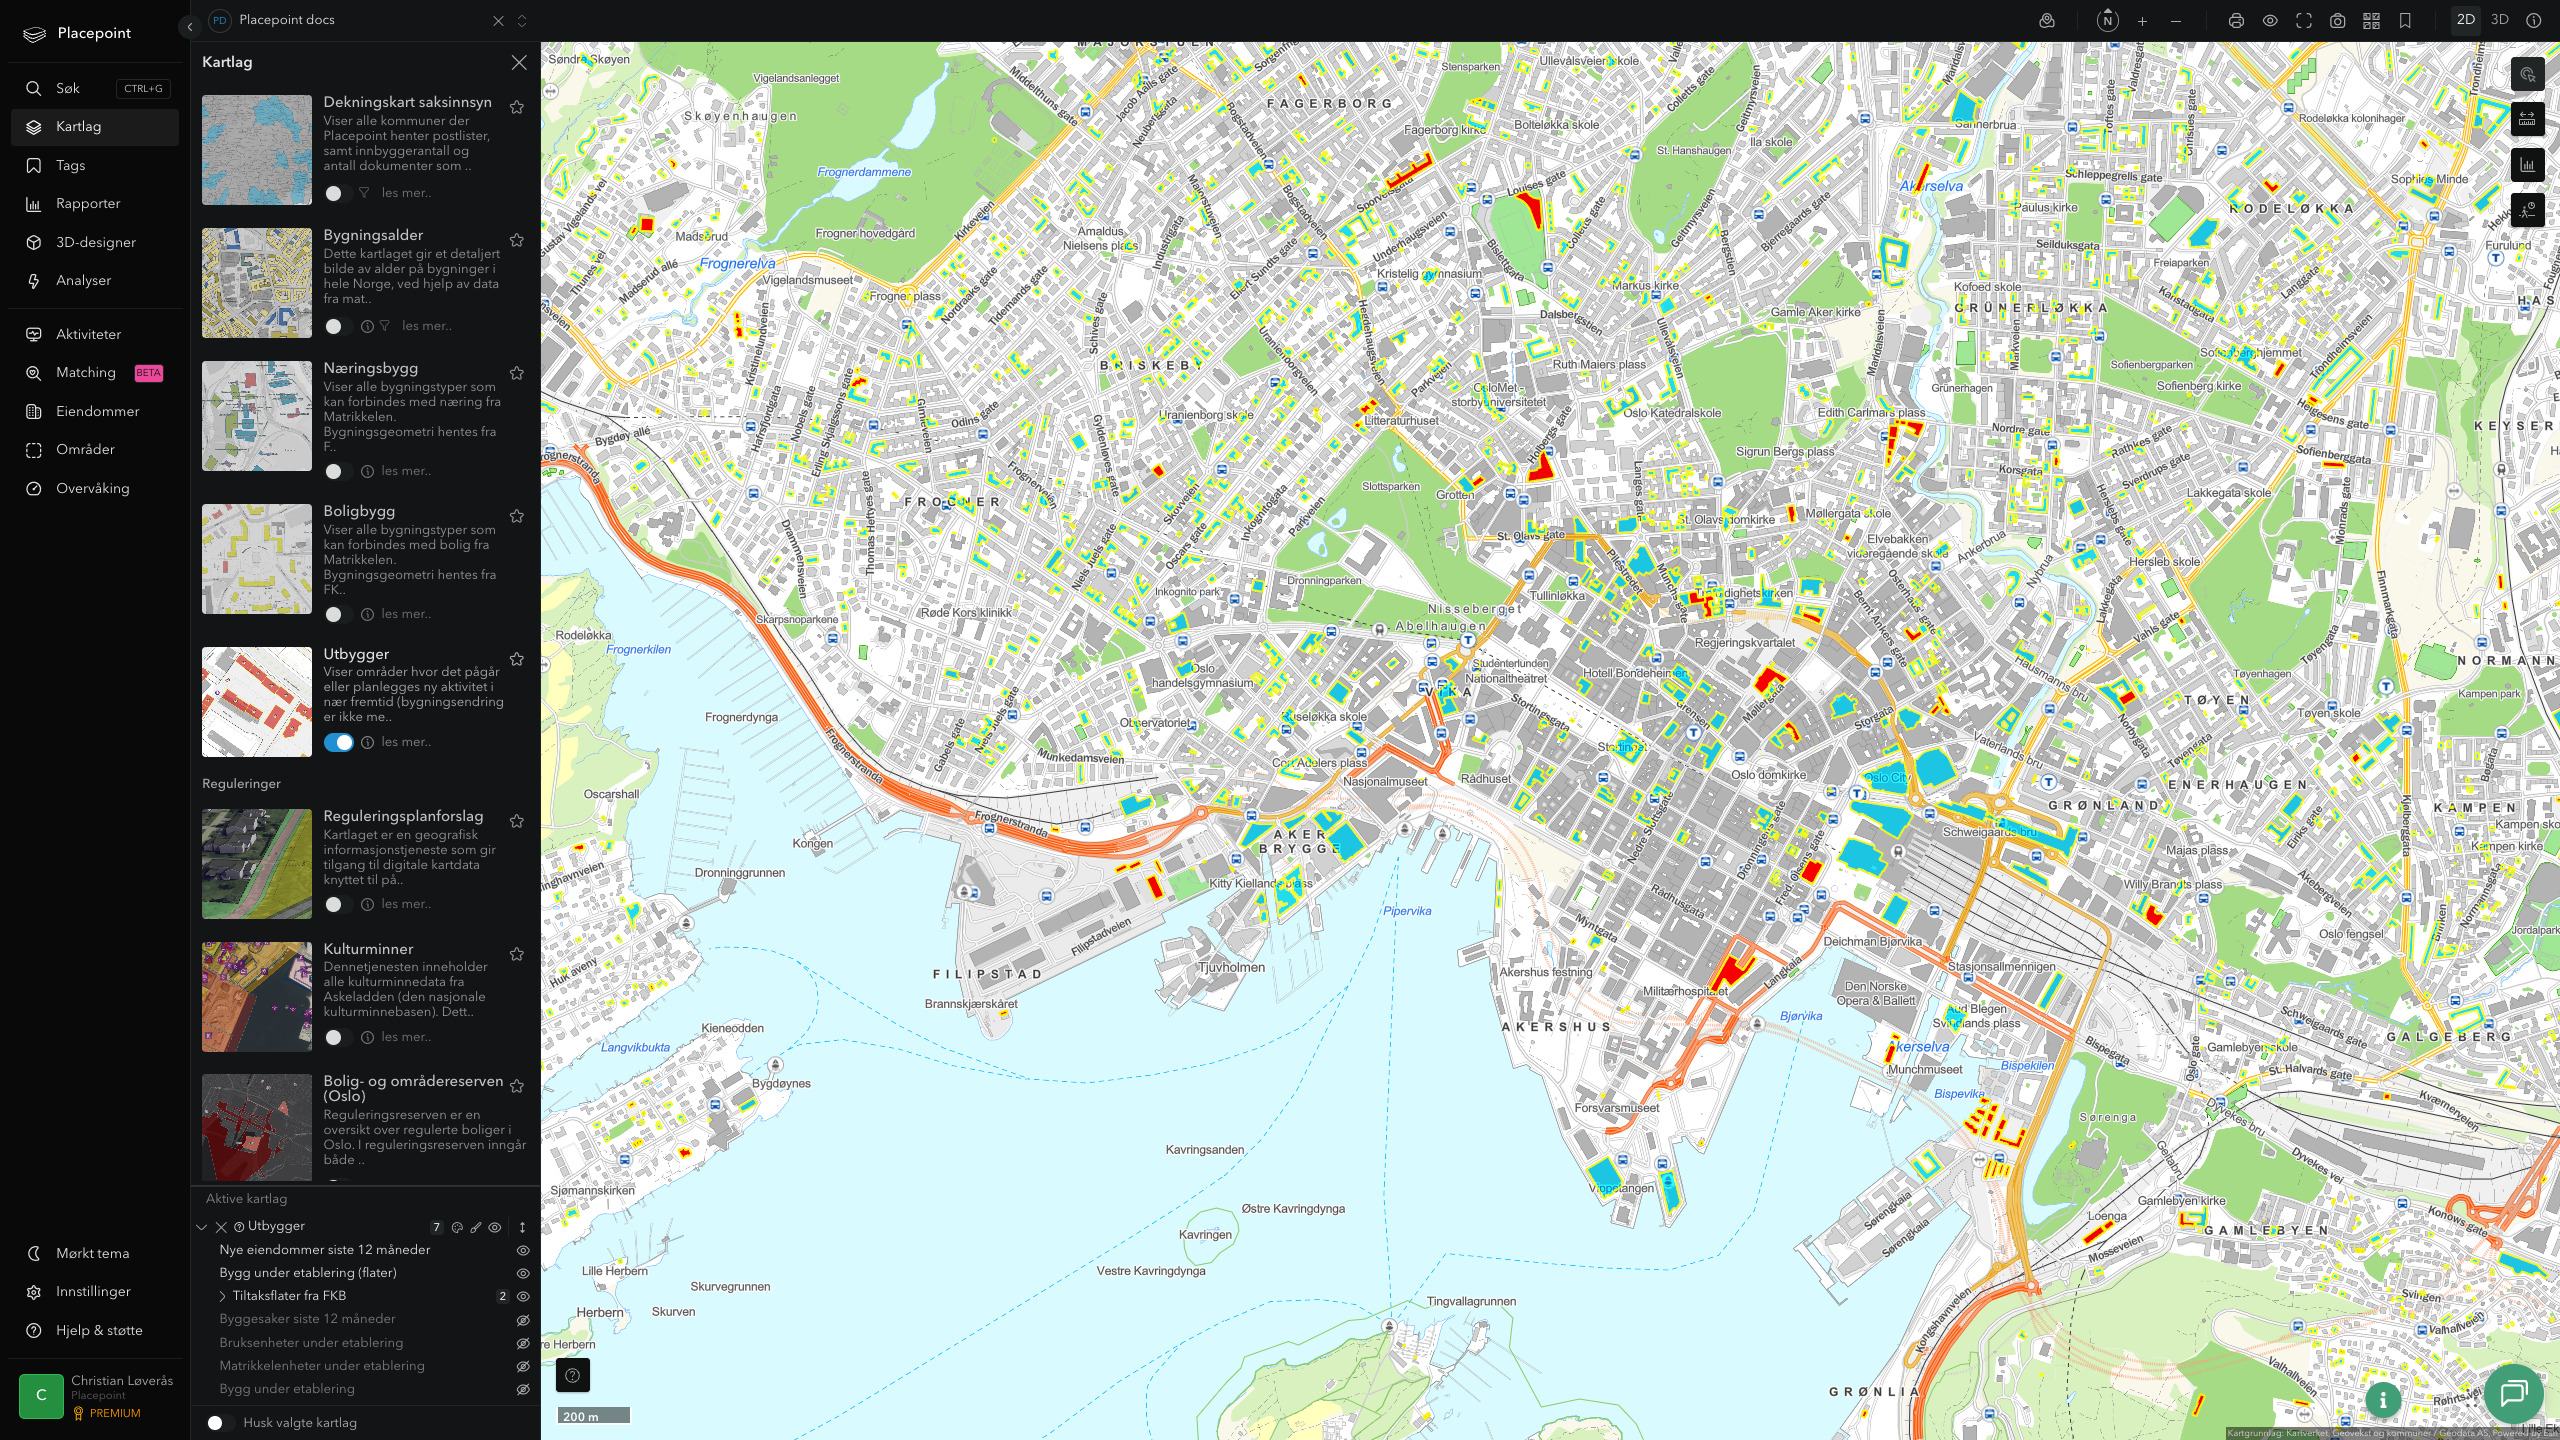Open the basemap picker icon in top toolbar
The height and width of the screenshot is (1440, 2560).
(x=2047, y=21)
